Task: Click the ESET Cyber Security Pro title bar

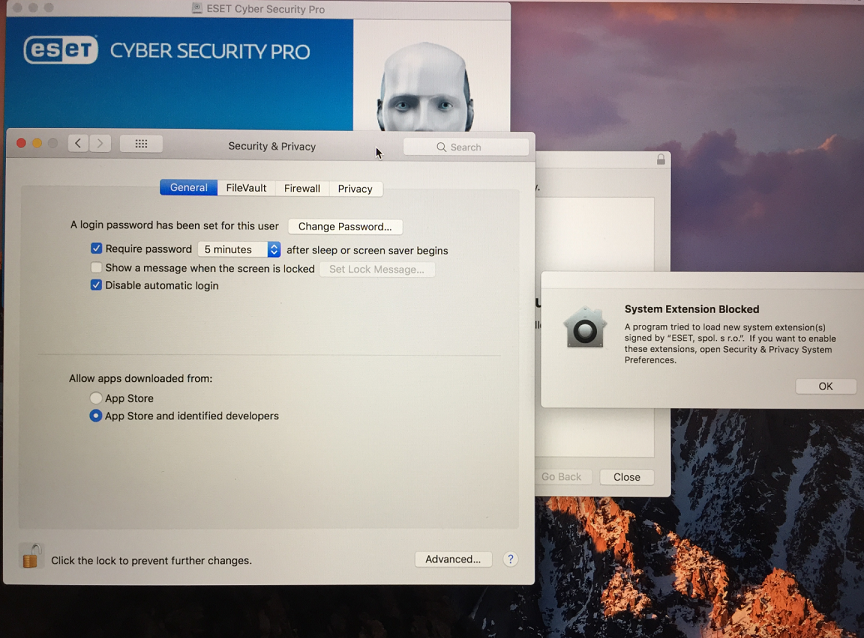Action: coord(258,9)
